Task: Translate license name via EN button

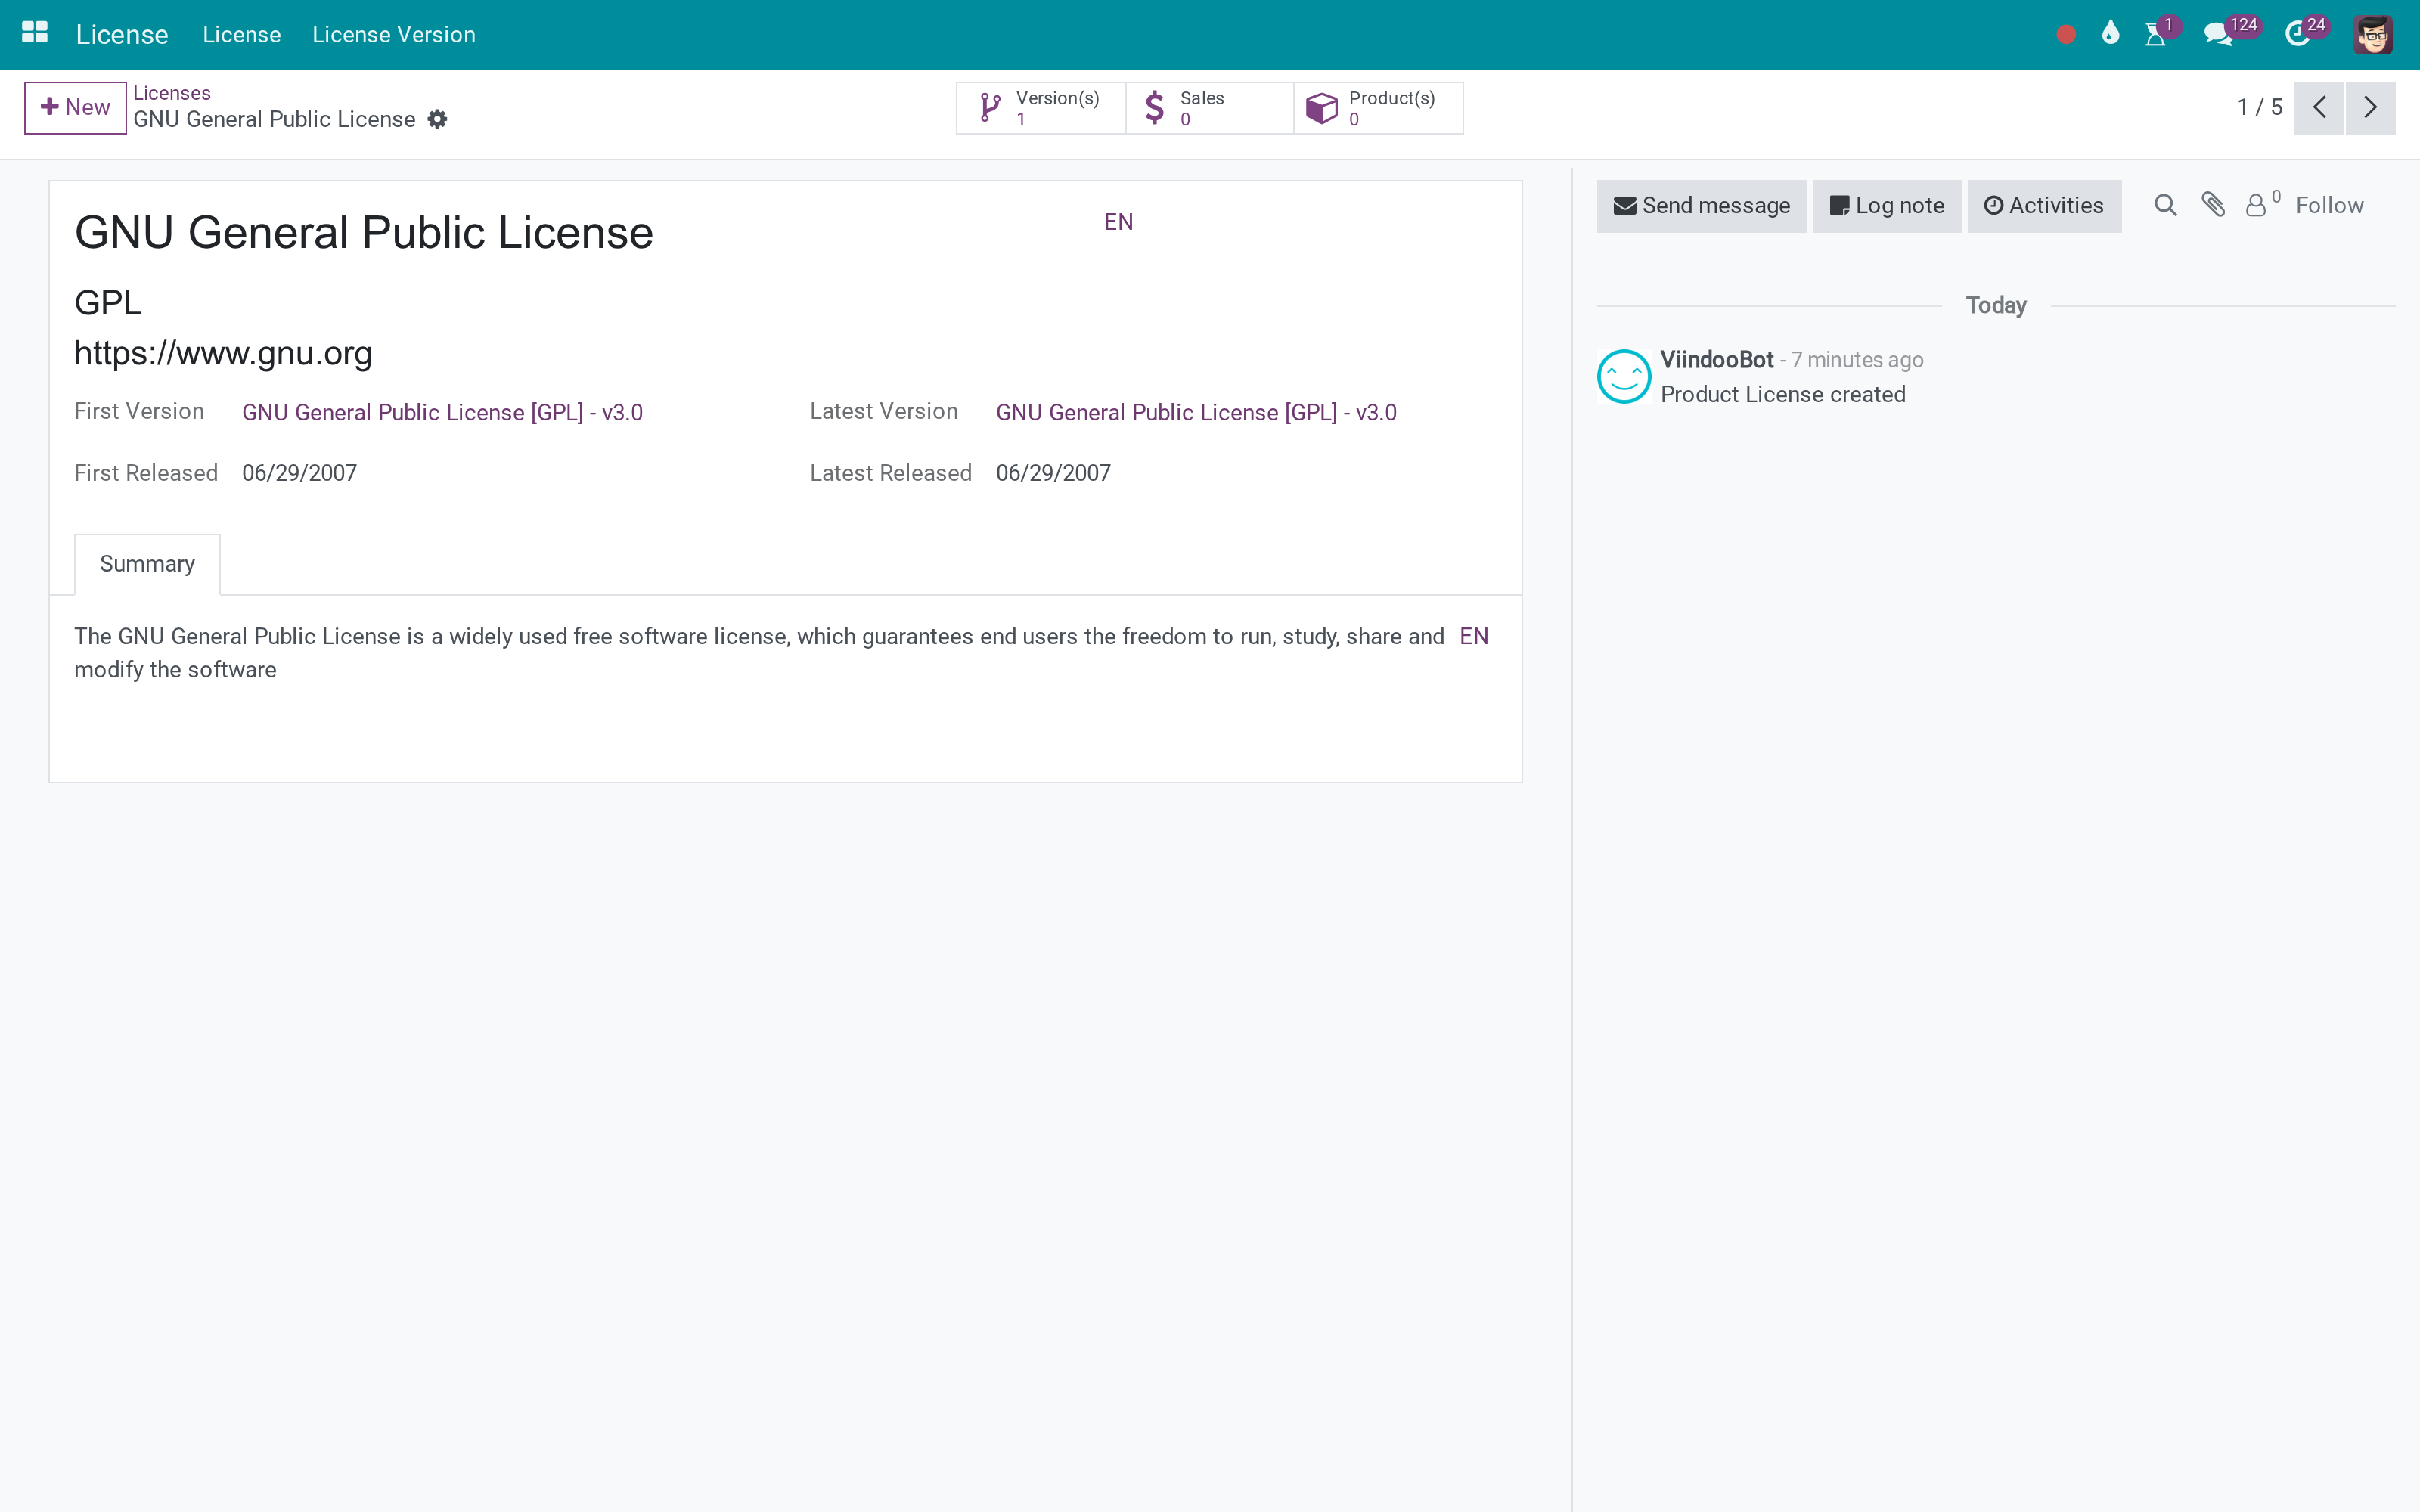Action: pos(1118,222)
